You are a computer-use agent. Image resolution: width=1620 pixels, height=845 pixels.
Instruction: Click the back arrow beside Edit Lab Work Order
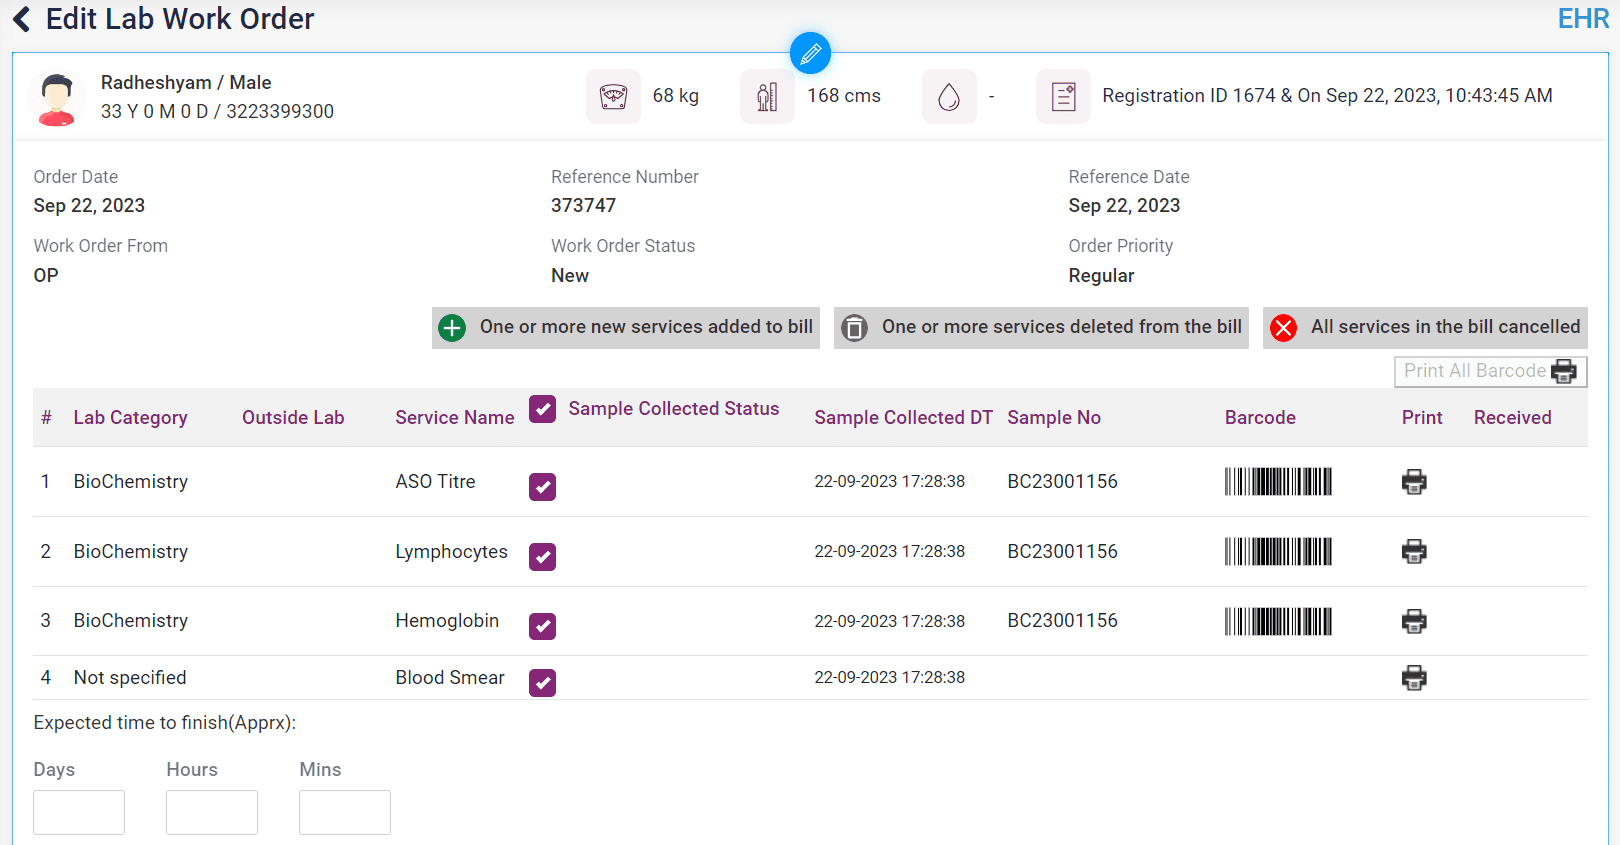22,19
